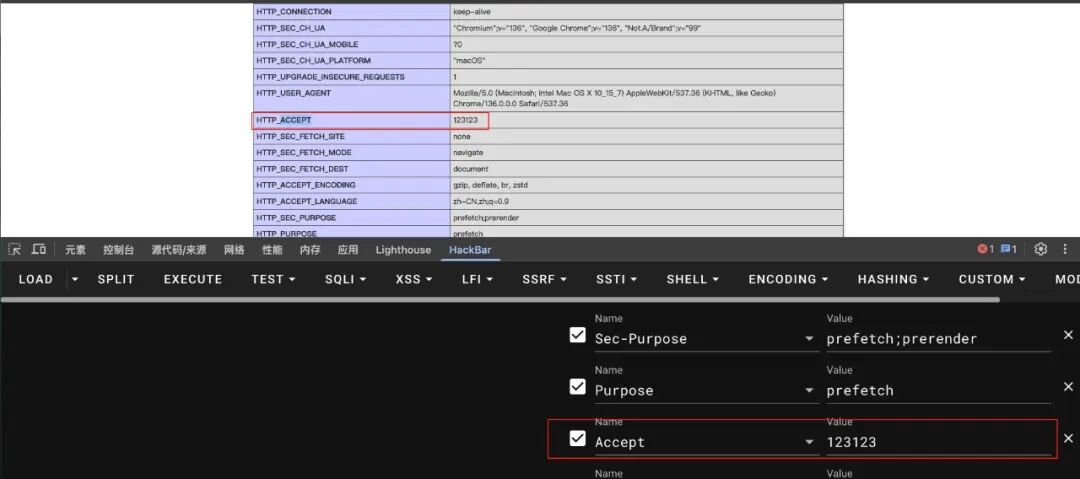Click the navigate value cell

pos(647,152)
